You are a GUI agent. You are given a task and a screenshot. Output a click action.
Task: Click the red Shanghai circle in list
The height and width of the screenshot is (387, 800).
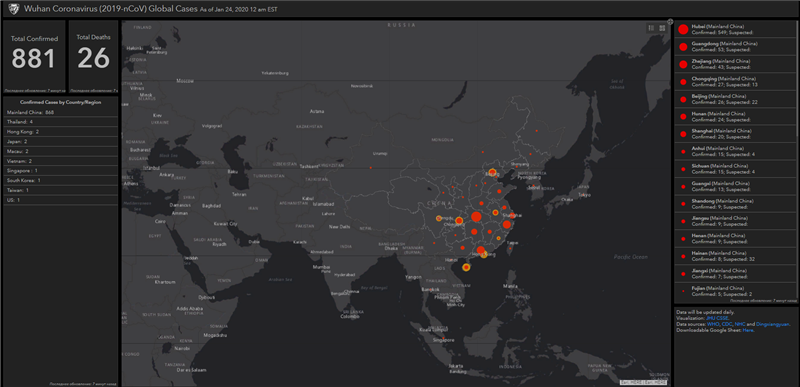tap(683, 134)
